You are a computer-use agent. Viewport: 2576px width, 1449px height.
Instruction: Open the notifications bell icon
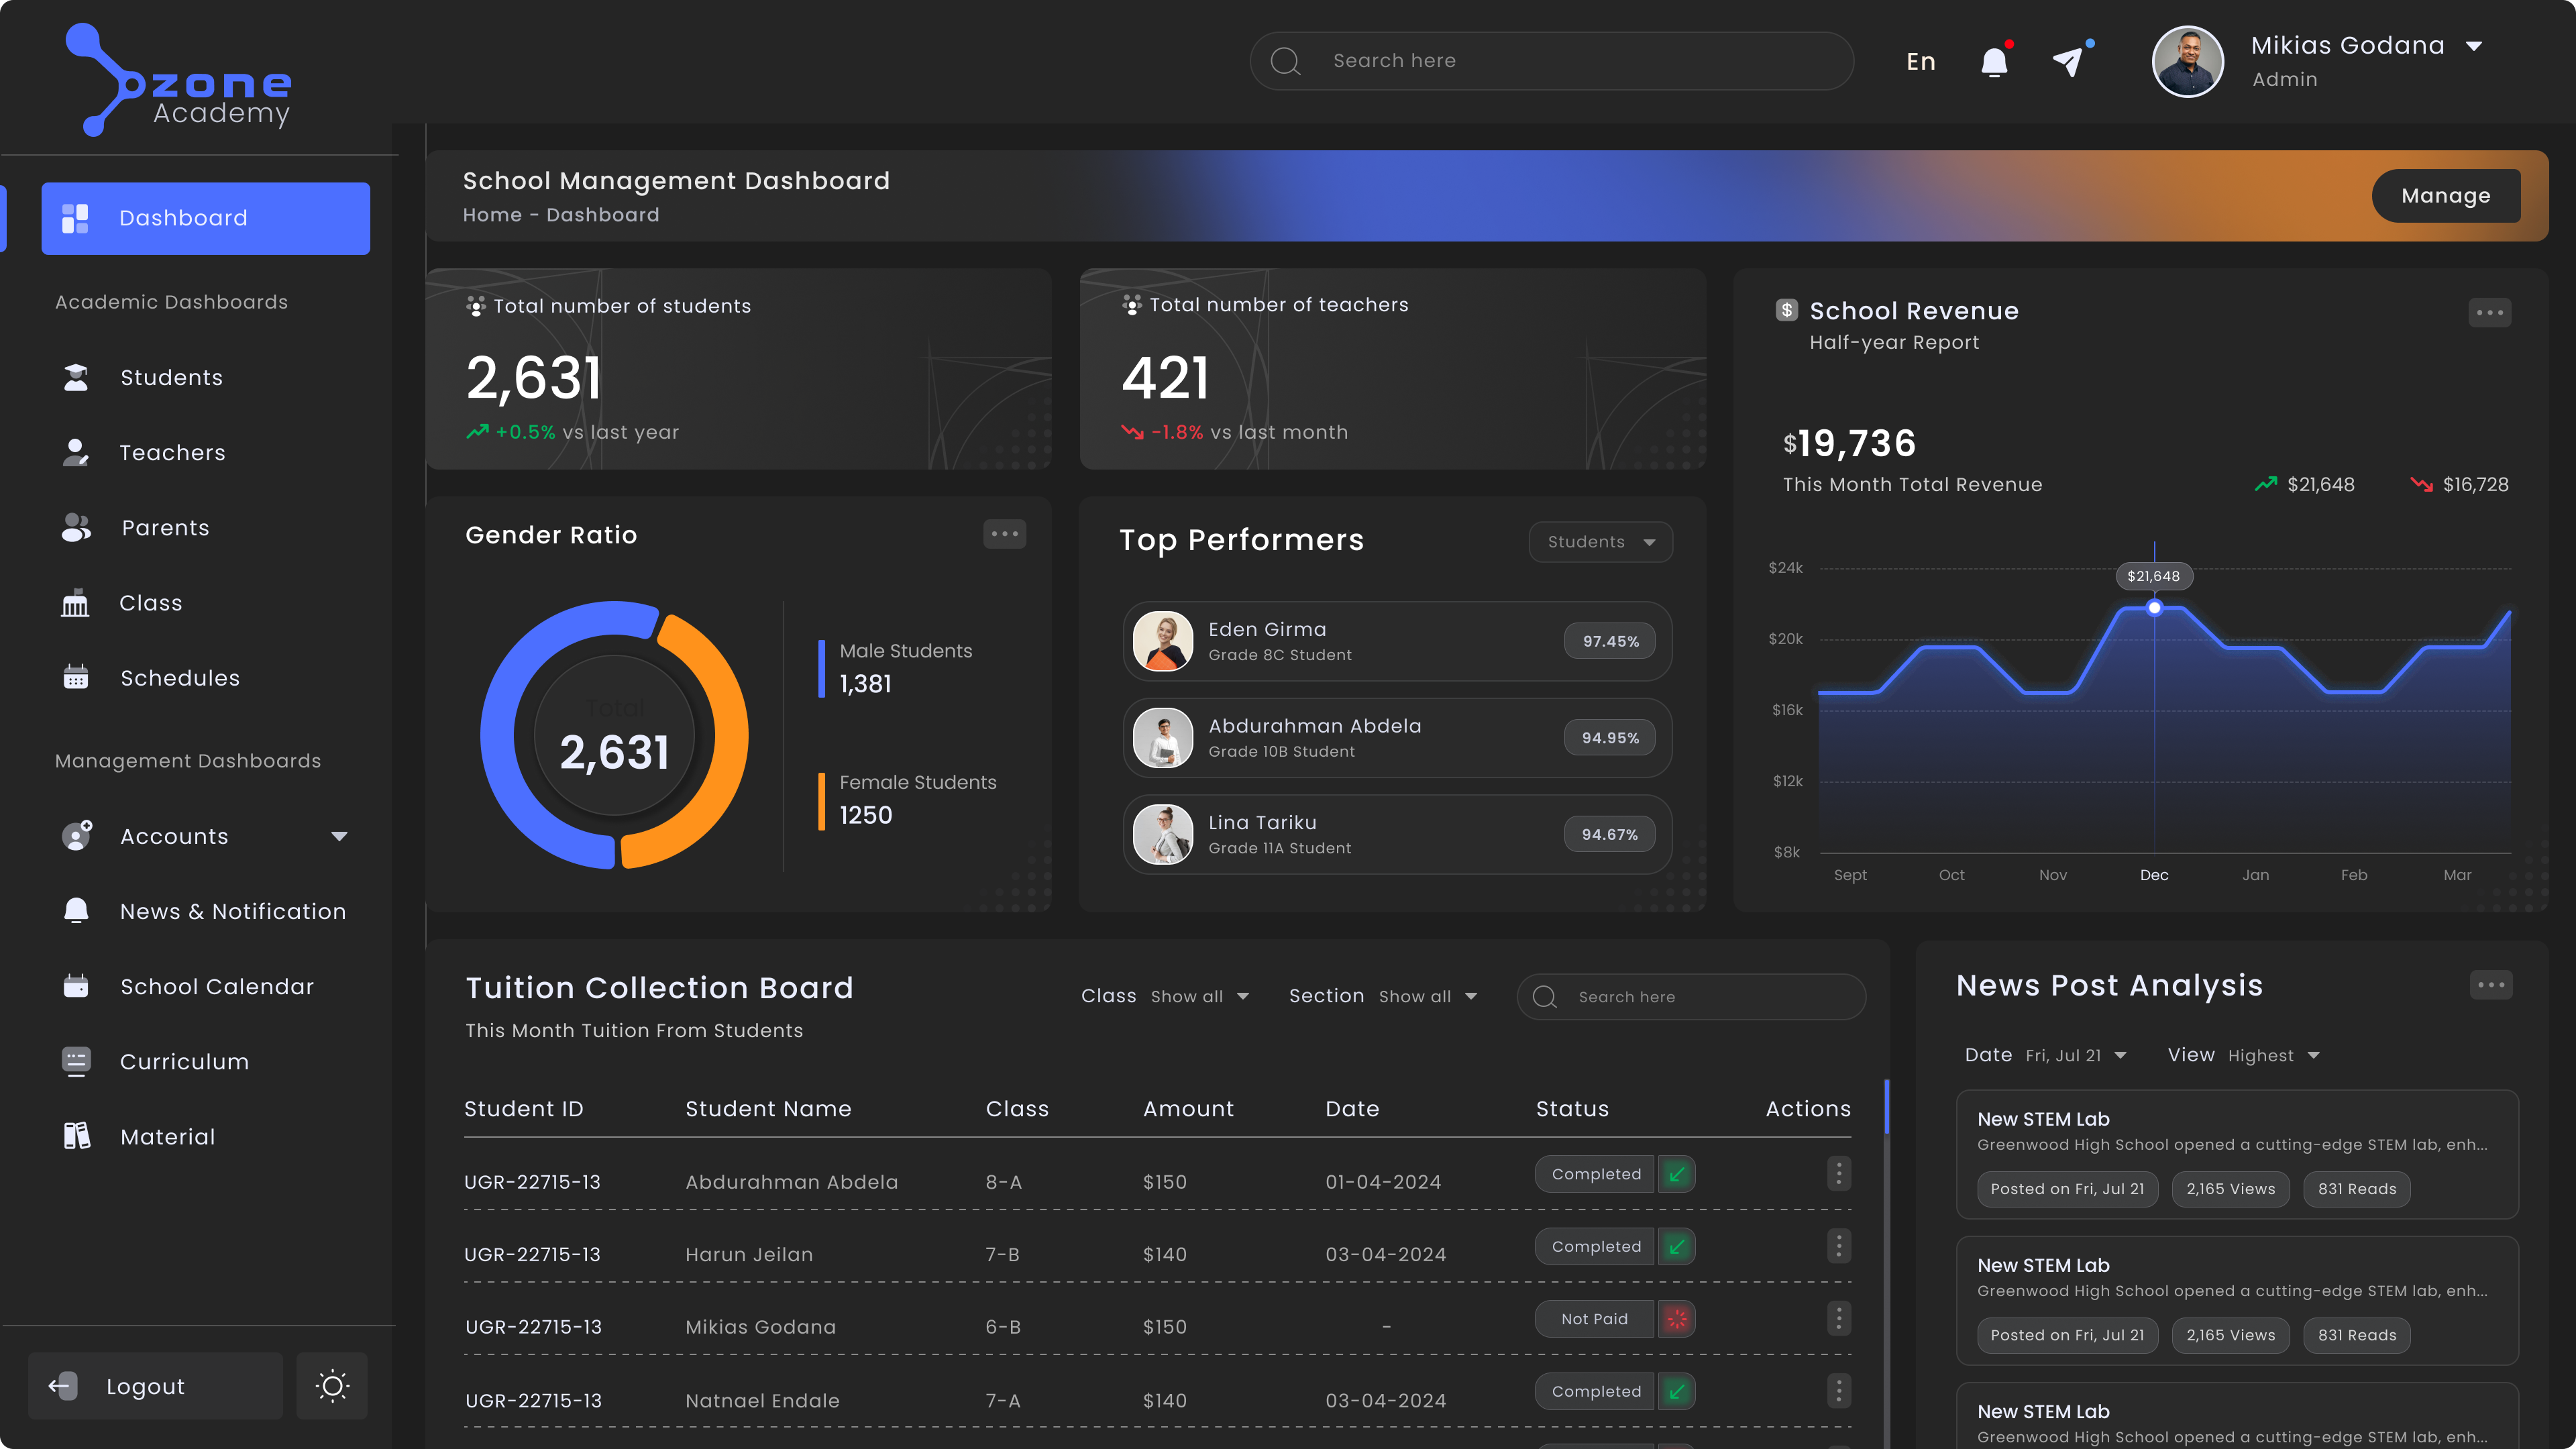click(x=1994, y=62)
